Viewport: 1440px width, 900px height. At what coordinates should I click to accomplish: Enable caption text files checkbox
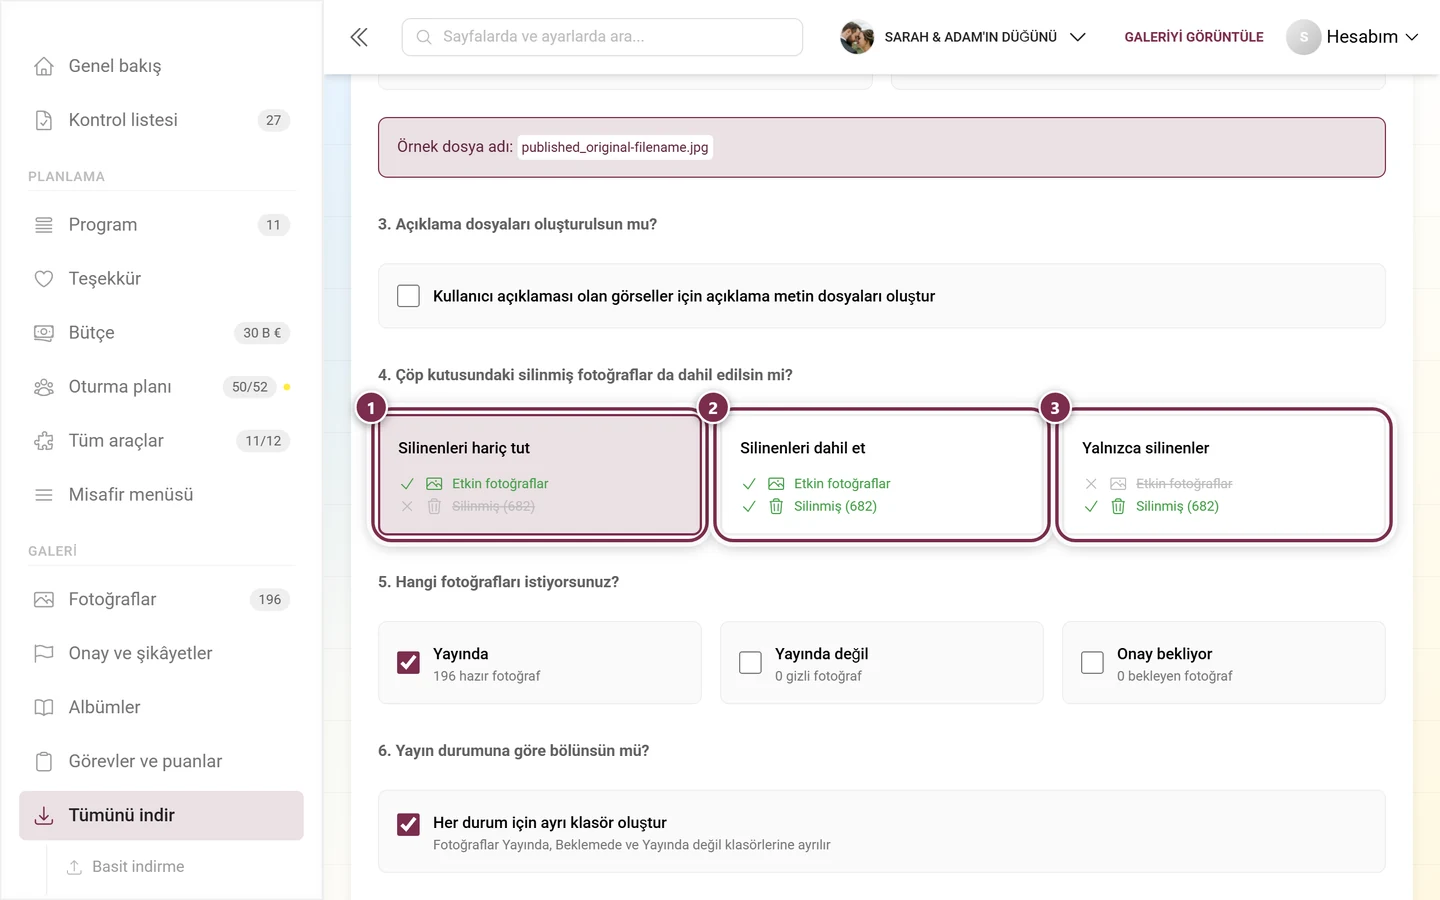[408, 296]
